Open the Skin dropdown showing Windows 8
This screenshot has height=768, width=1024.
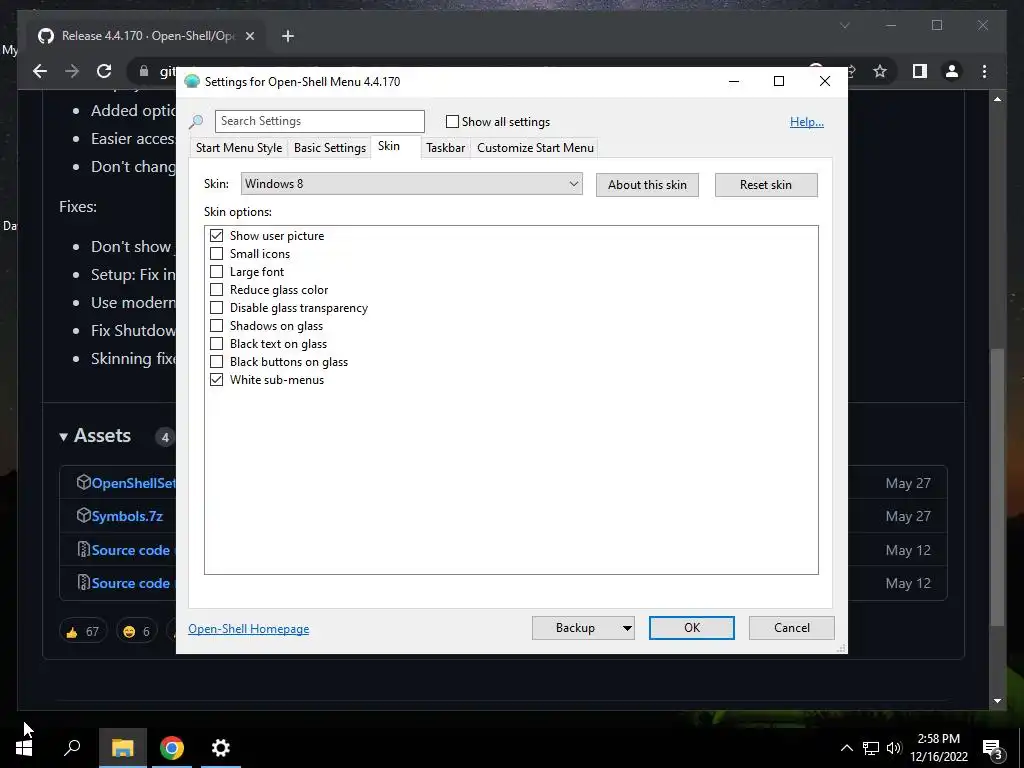(x=411, y=184)
